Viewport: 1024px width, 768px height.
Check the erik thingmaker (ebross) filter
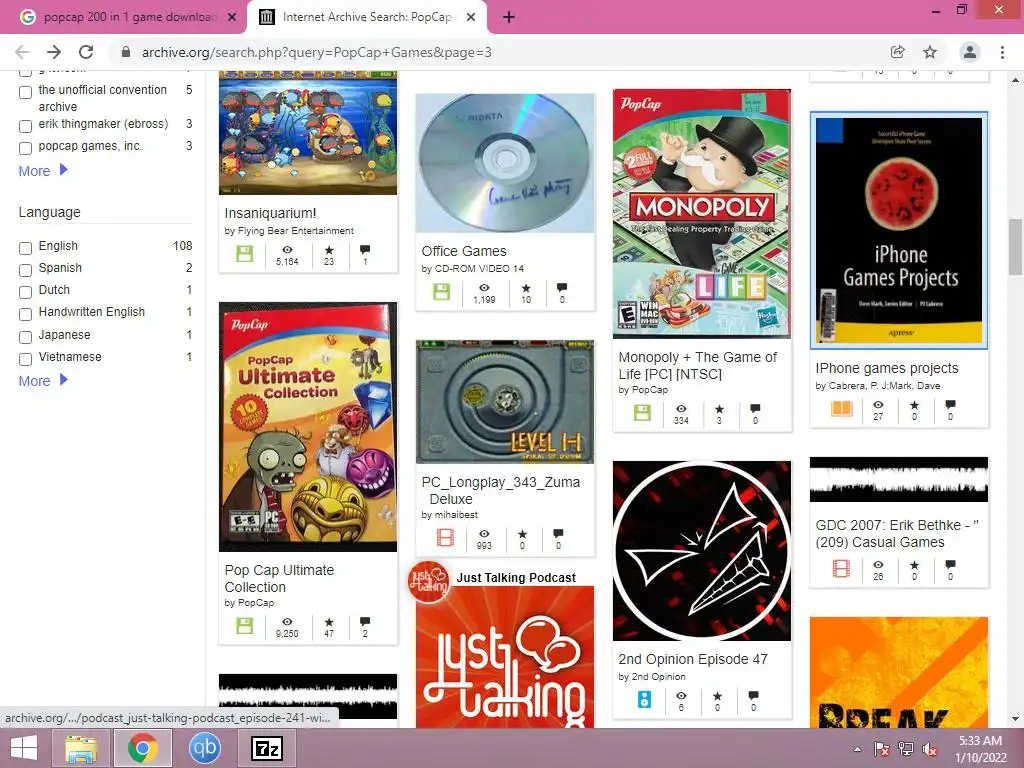pos(25,126)
